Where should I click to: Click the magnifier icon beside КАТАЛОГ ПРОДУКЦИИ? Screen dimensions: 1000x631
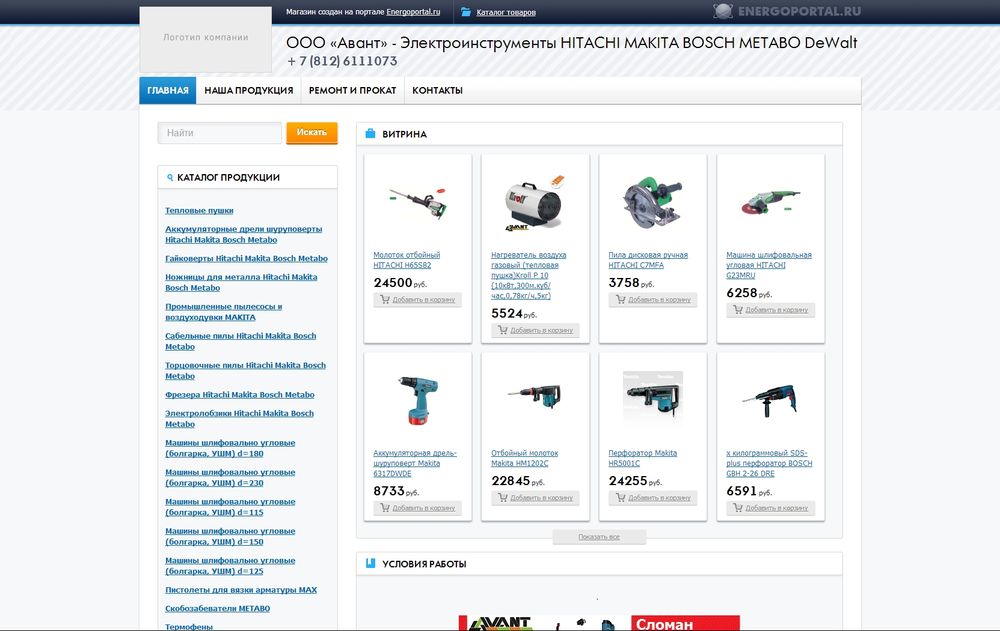pos(170,177)
